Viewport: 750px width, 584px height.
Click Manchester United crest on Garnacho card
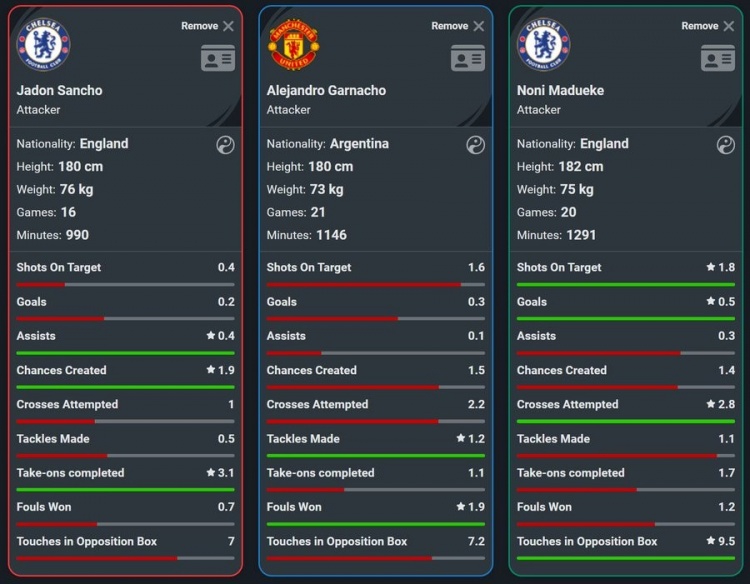[293, 45]
